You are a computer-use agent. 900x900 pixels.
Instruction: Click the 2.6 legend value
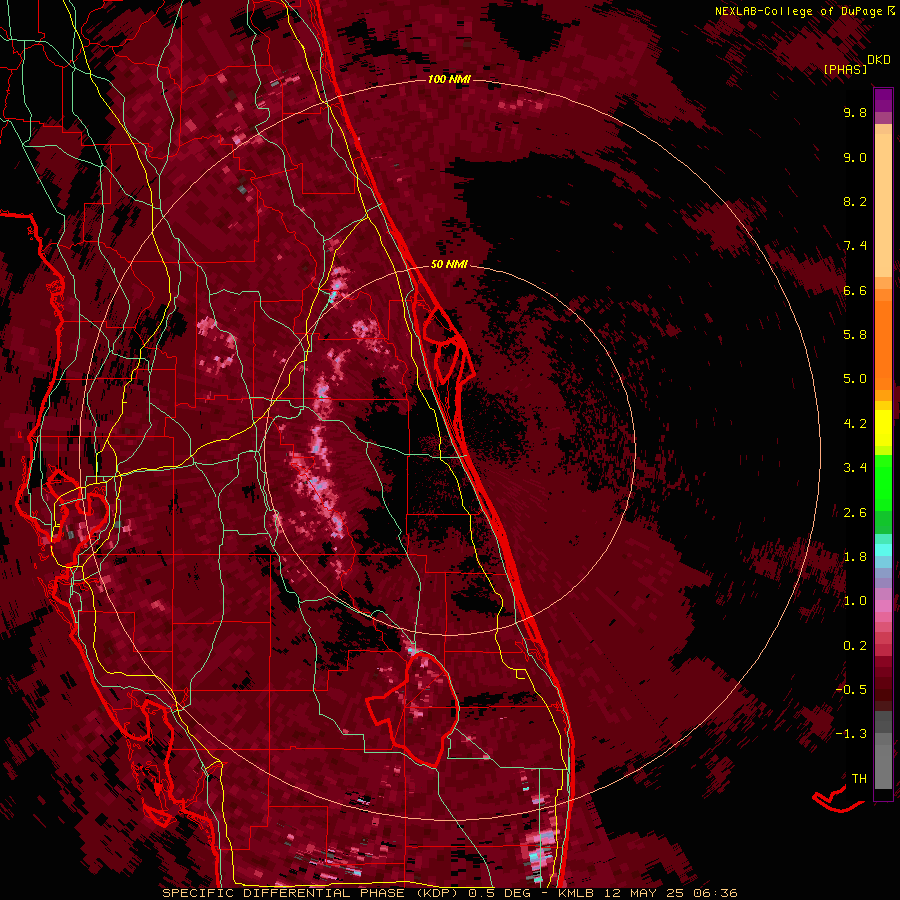click(x=855, y=513)
